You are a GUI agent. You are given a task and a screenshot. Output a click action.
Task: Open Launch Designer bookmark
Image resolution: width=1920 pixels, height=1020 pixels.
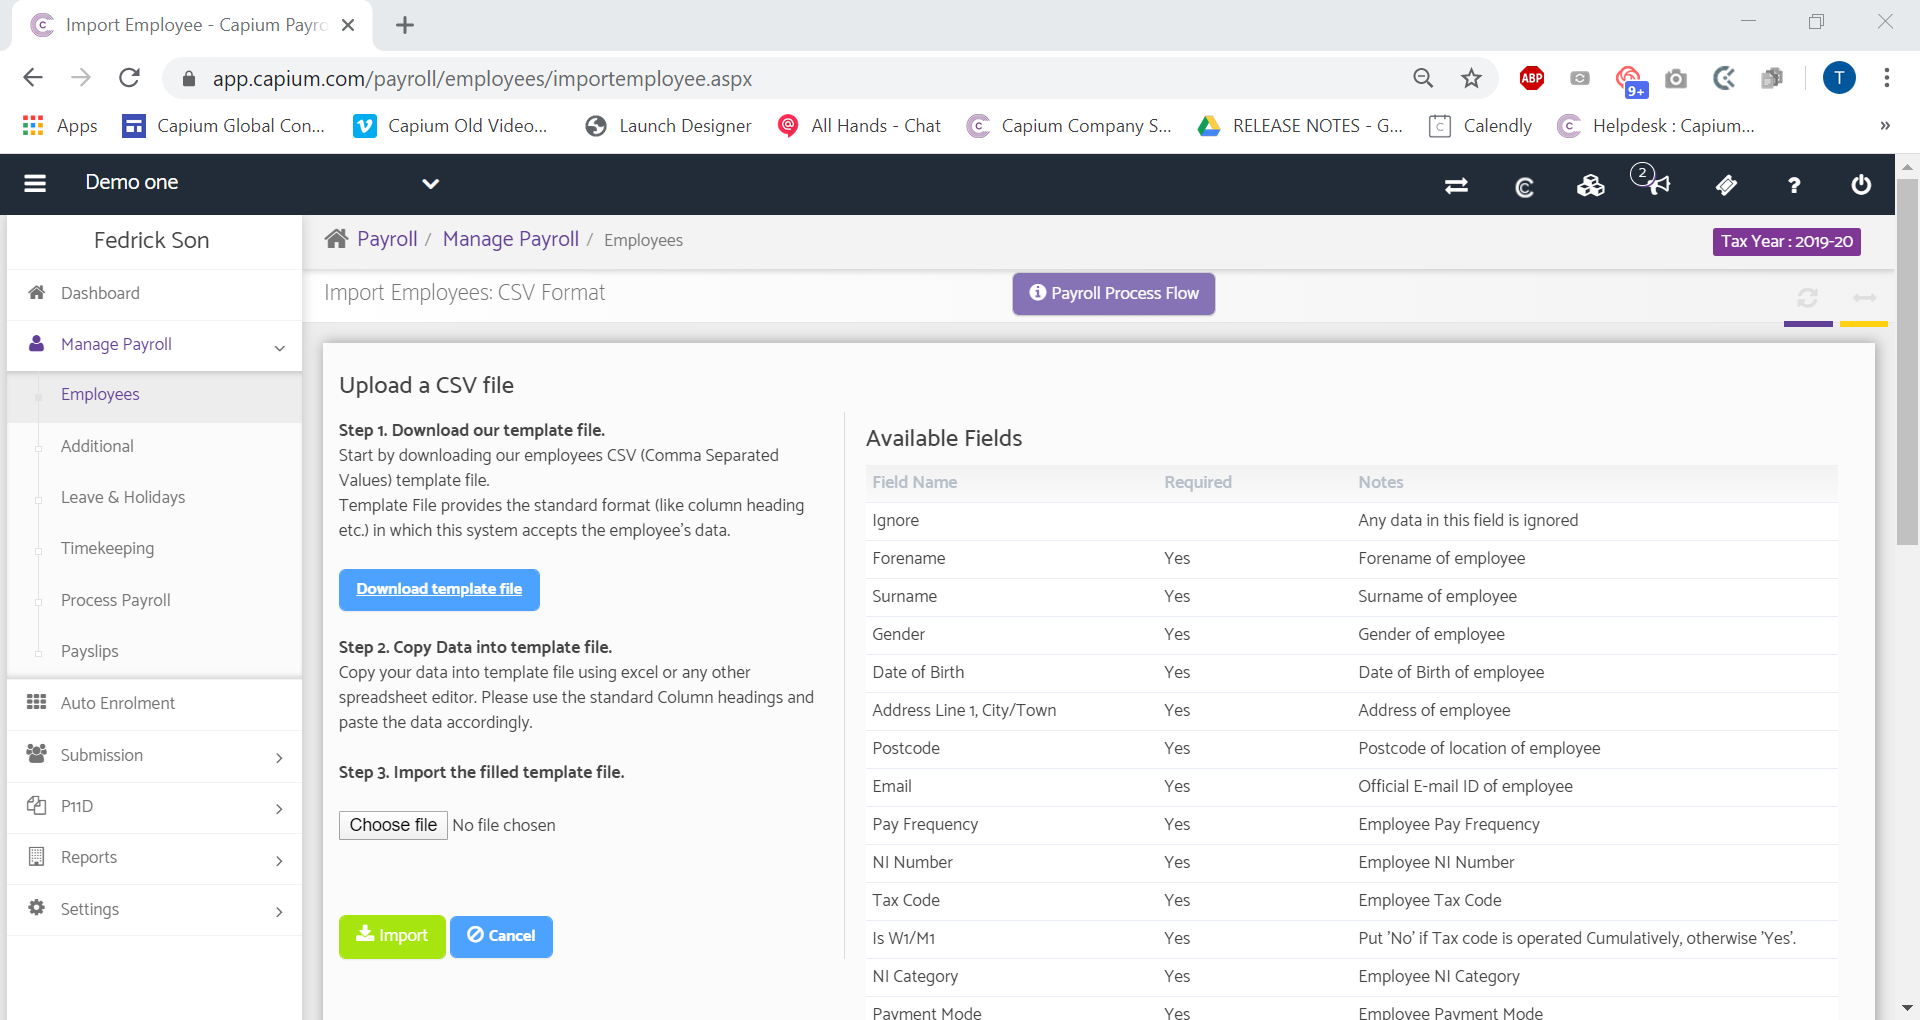click(x=669, y=126)
